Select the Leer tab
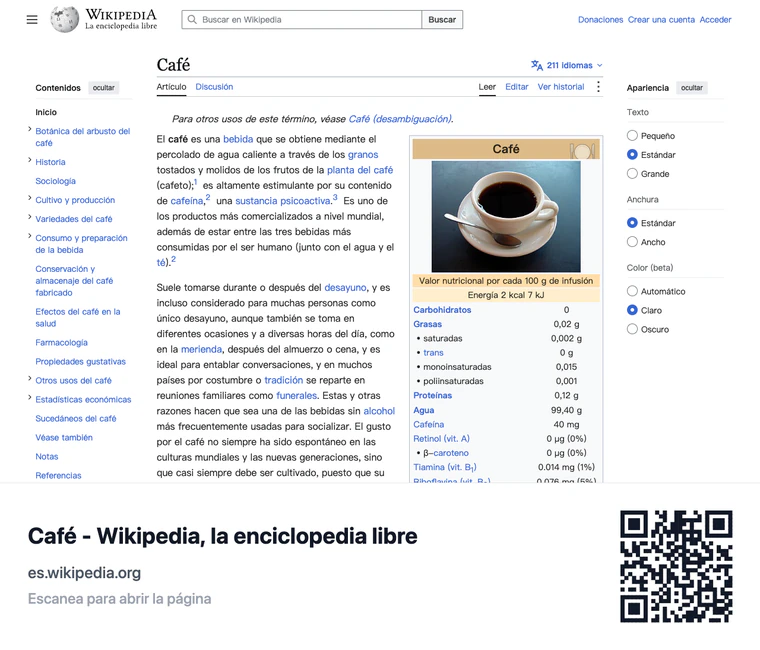The width and height of the screenshot is (760, 650). (487, 87)
